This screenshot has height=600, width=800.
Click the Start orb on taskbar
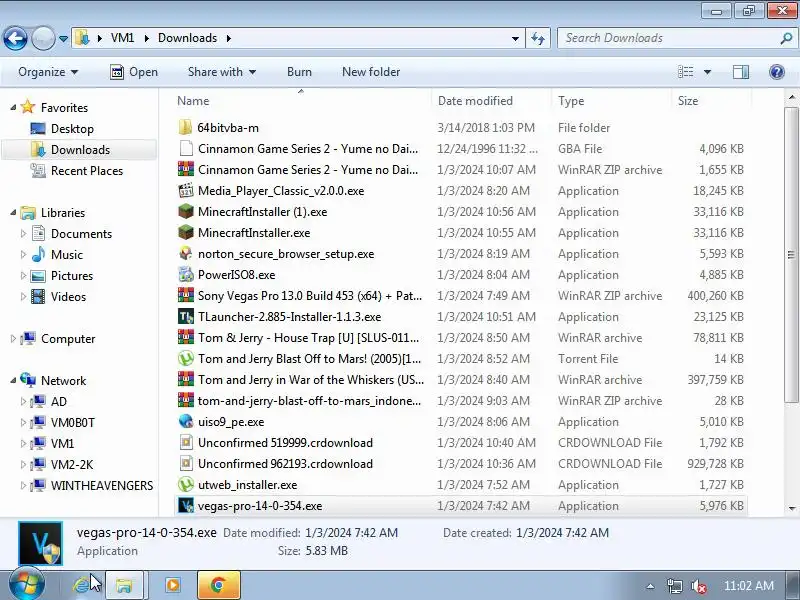click(x=27, y=585)
